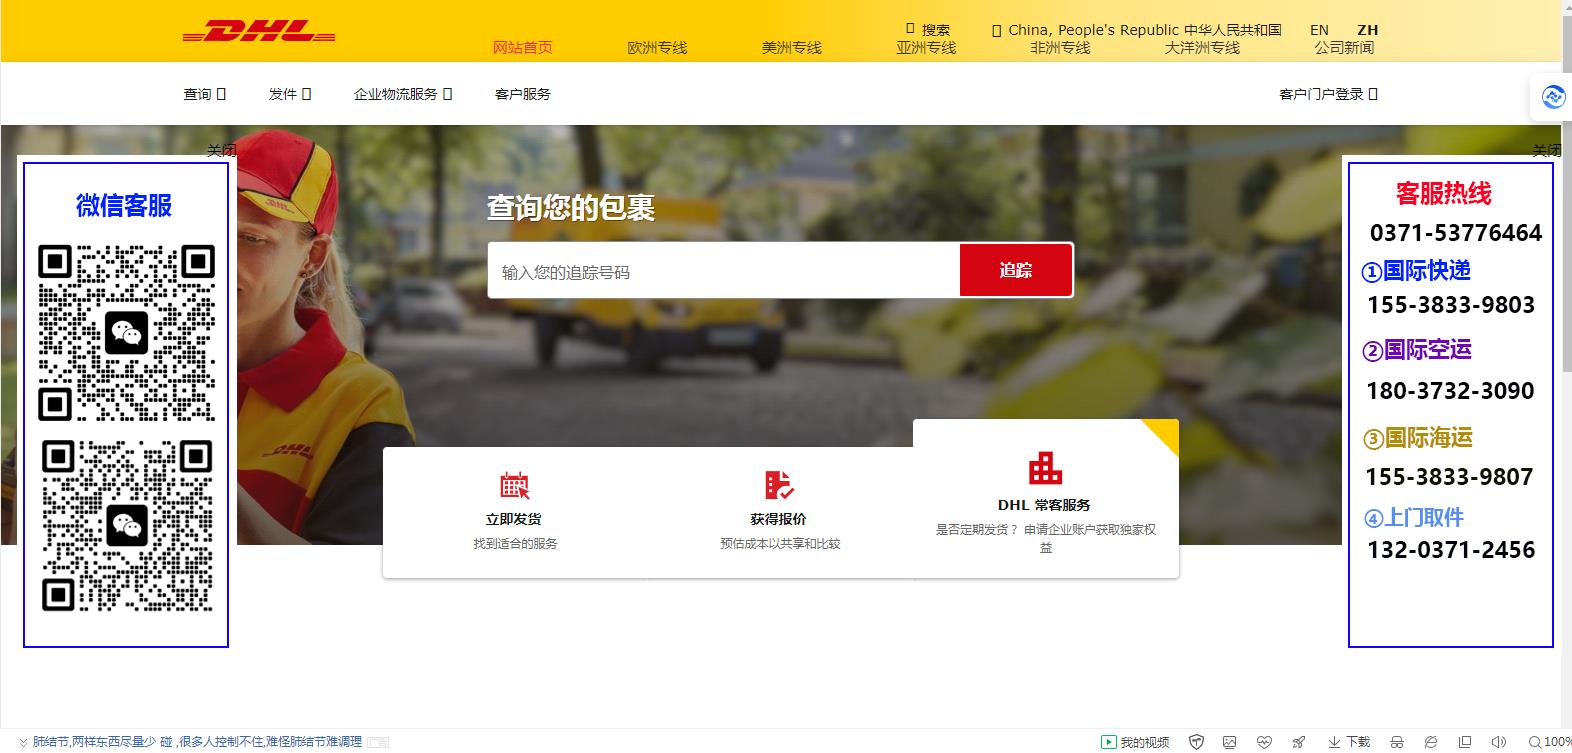Open 我的视频 in the status bar
1572x753 pixels.
(x=1135, y=742)
